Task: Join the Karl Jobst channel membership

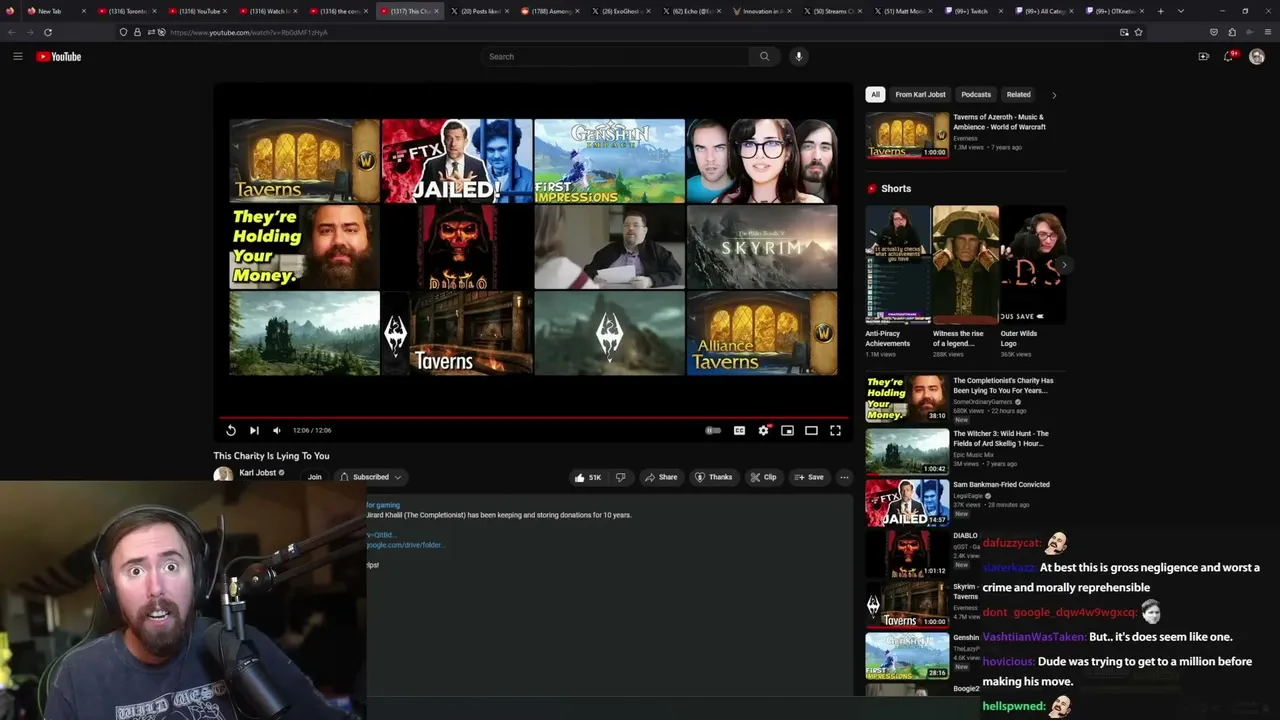Action: (315, 477)
